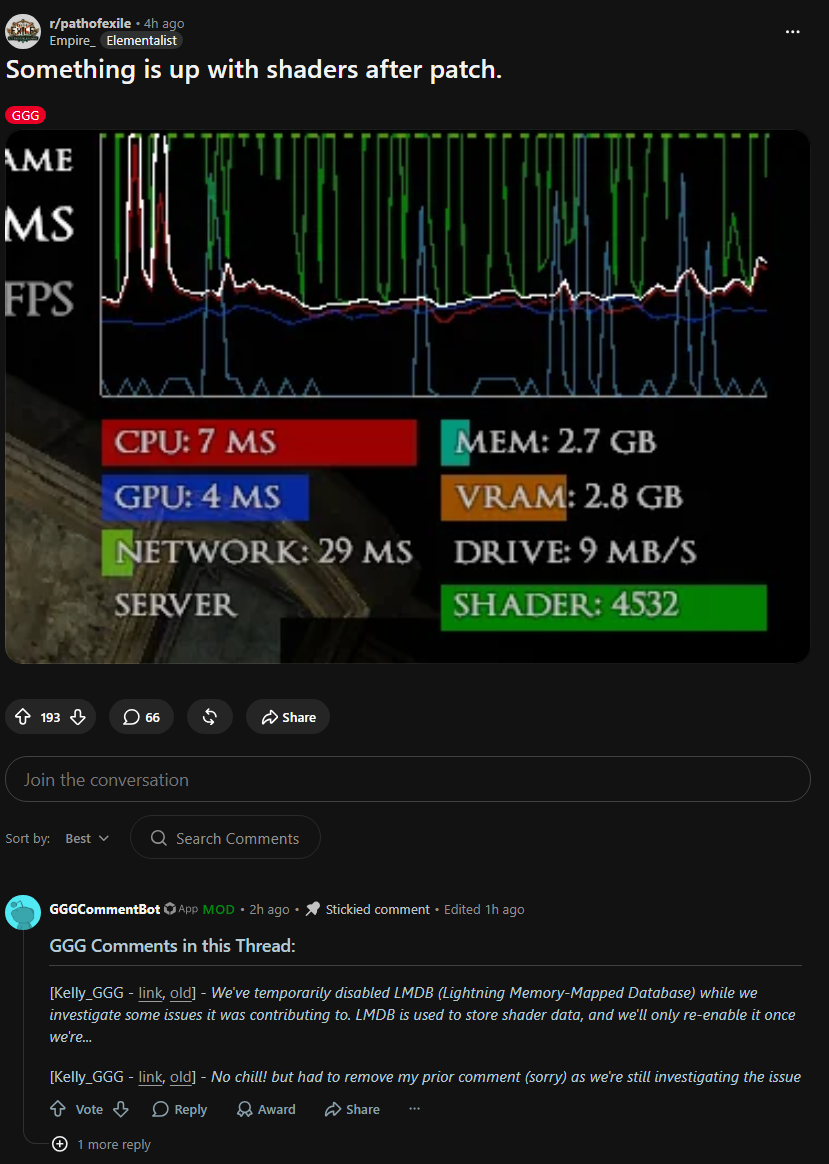Share the post
The height and width of the screenshot is (1164, 829).
(288, 717)
